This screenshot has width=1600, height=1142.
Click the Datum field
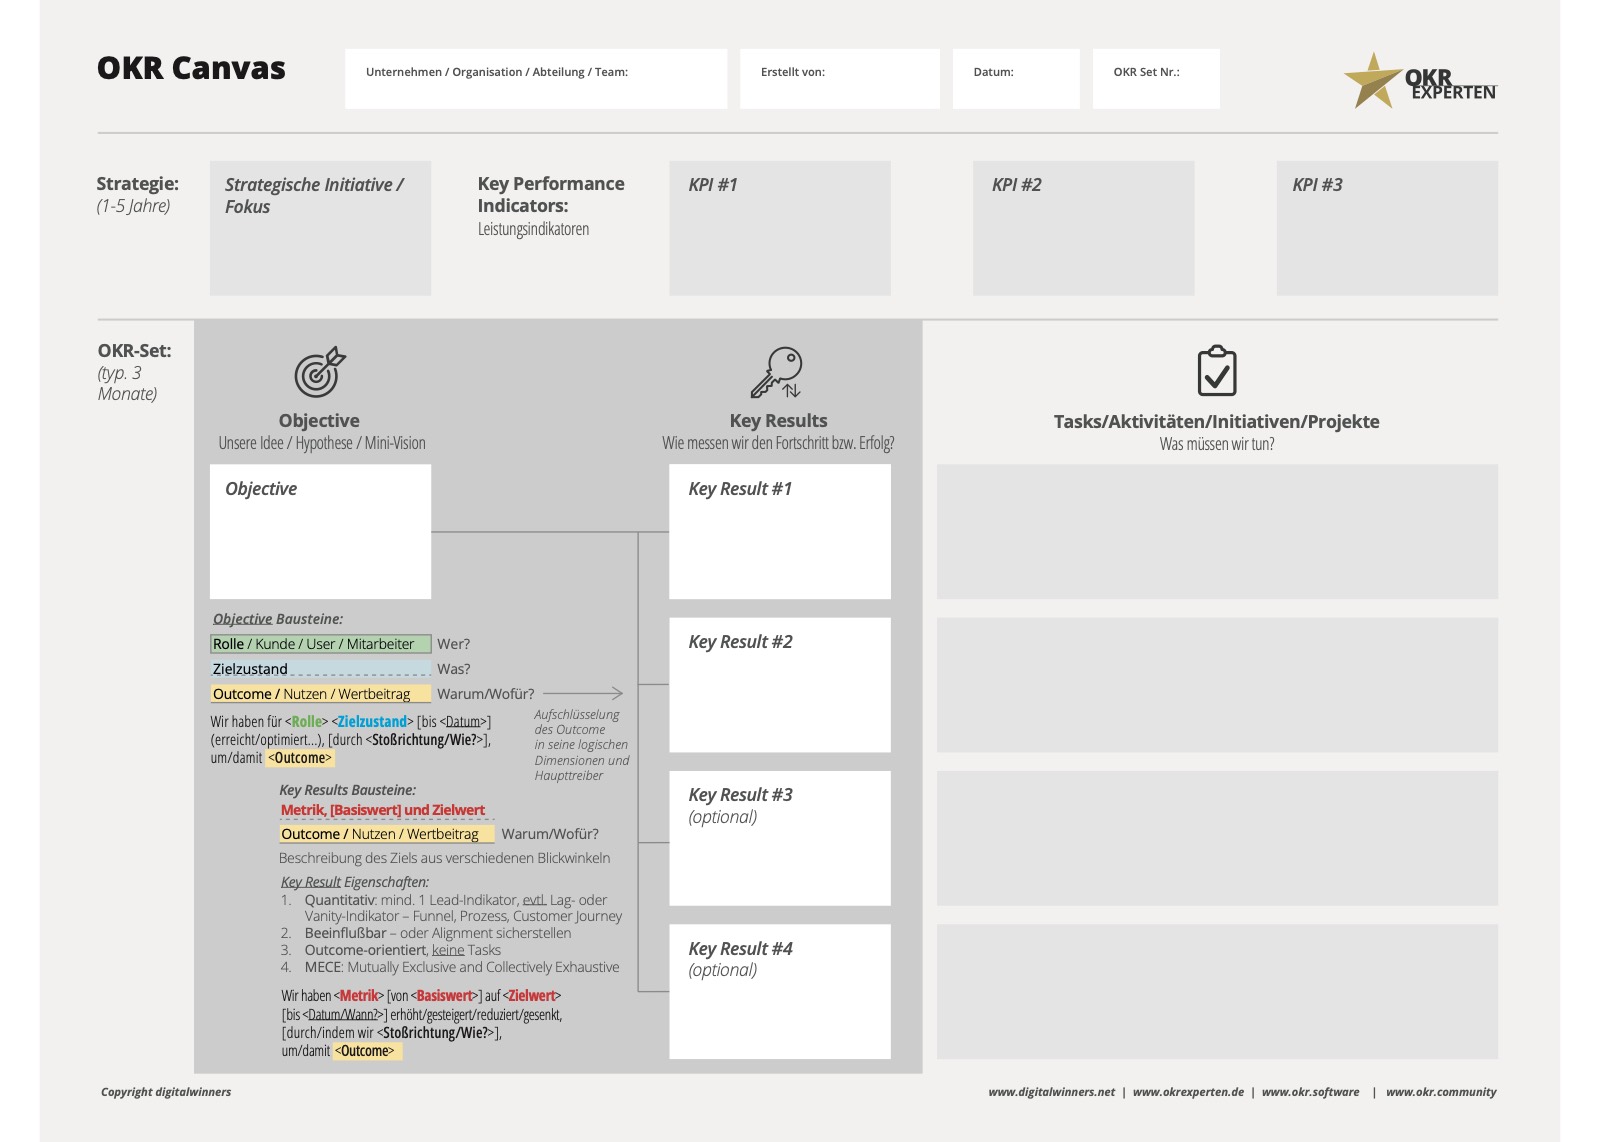[1016, 79]
